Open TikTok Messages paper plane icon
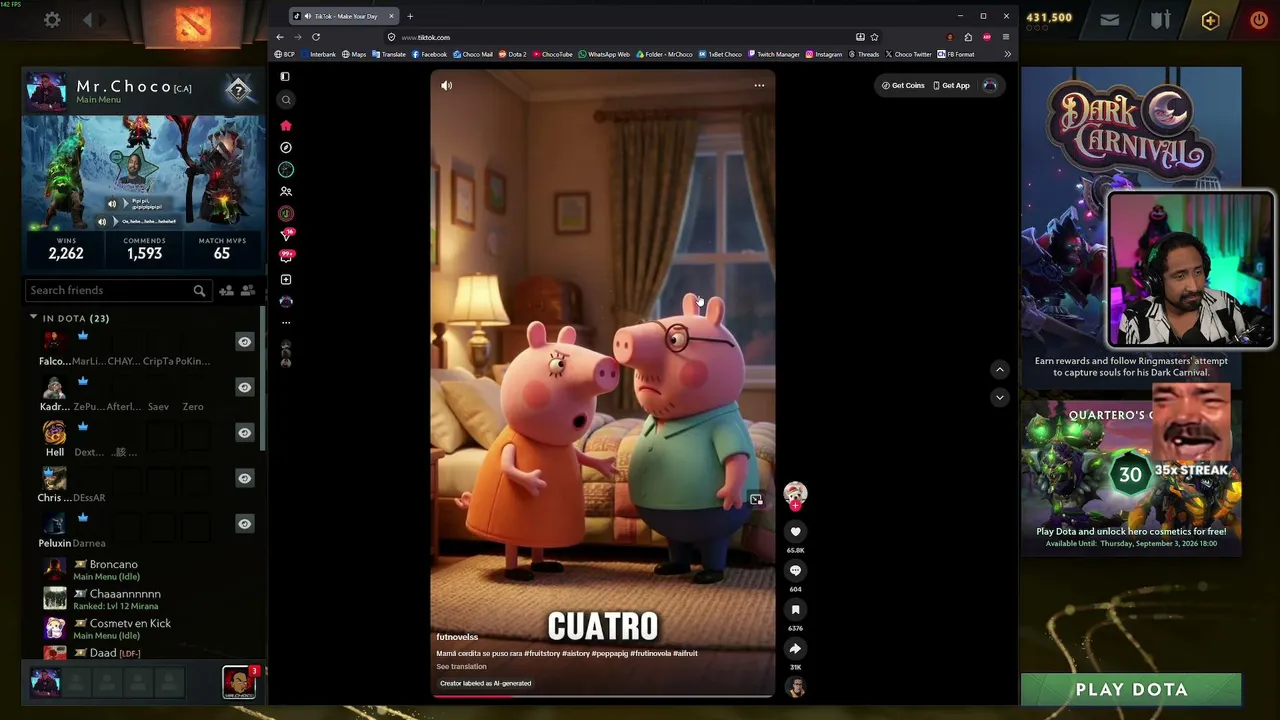Screen dimensions: 1280x720 (x=287, y=235)
